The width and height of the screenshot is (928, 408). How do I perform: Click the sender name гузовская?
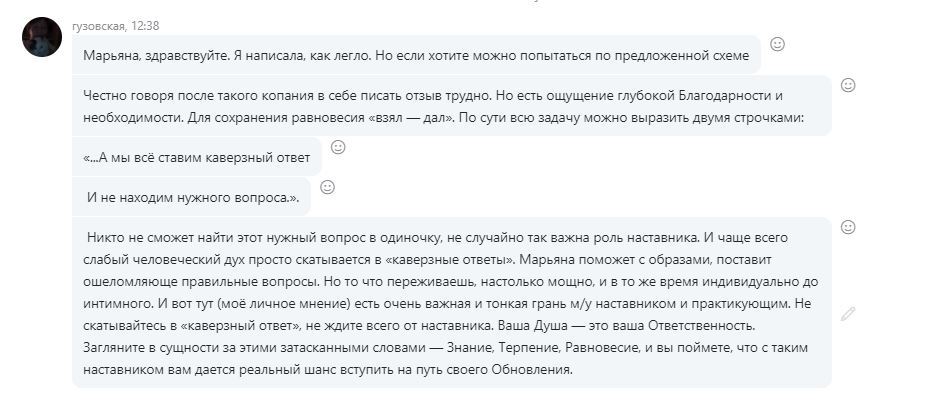coord(98,26)
